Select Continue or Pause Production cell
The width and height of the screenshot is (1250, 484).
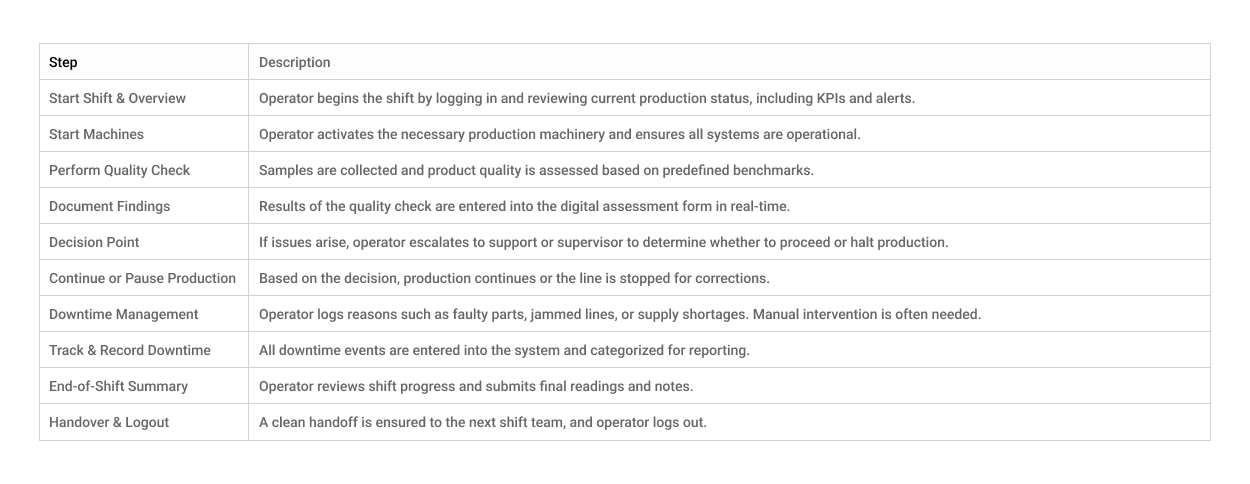click(x=142, y=278)
